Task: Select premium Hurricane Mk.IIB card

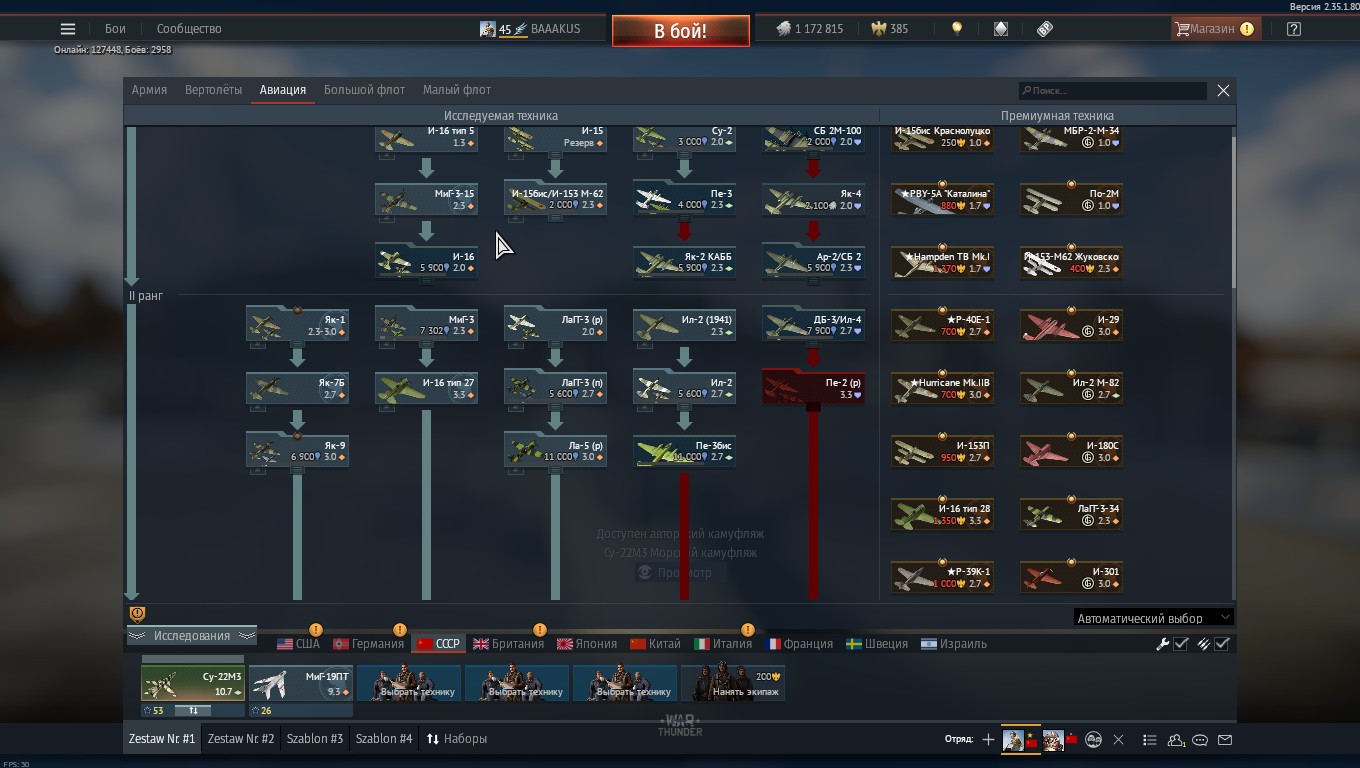Action: [x=943, y=388]
